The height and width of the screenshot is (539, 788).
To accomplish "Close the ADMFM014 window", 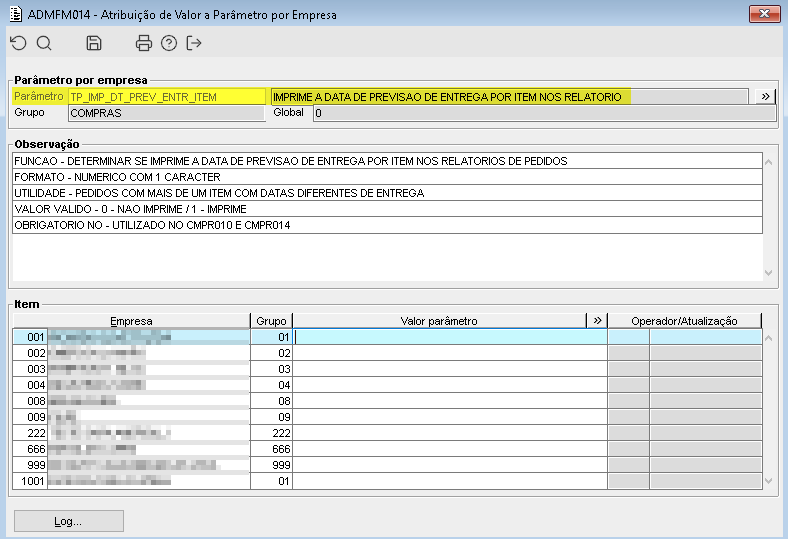I will click(x=764, y=14).
